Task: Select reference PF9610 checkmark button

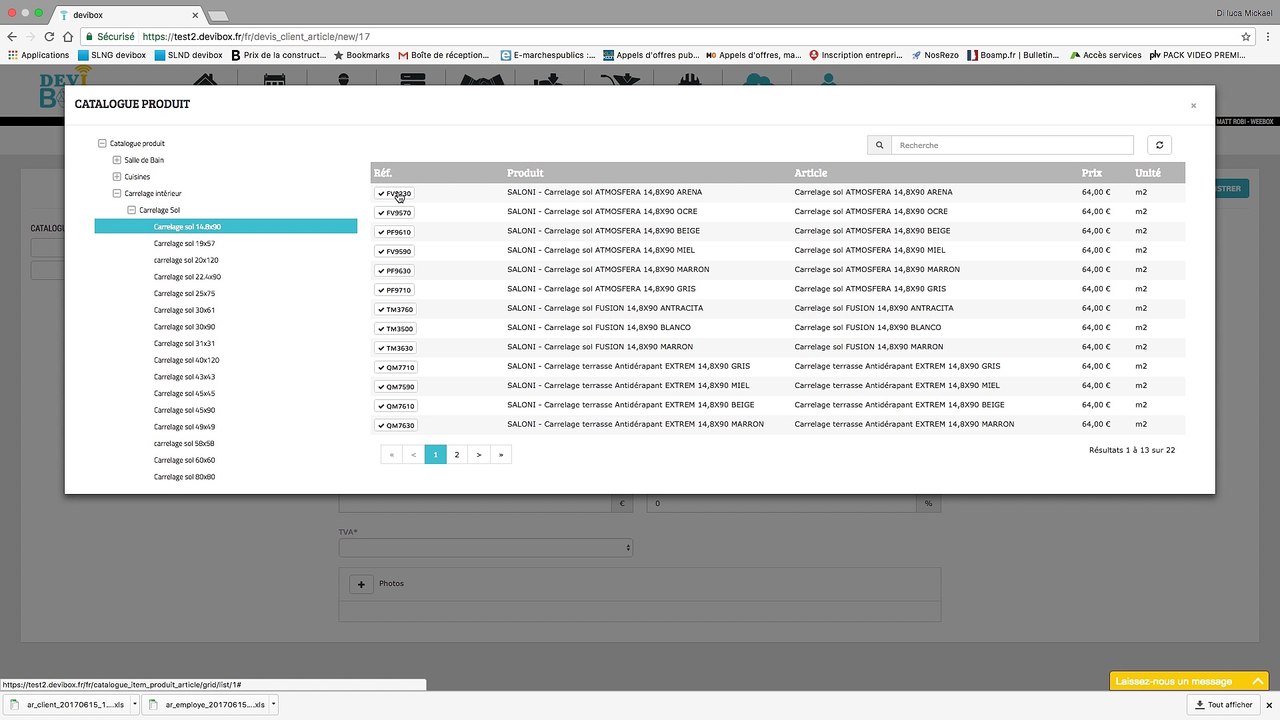Action: point(395,232)
